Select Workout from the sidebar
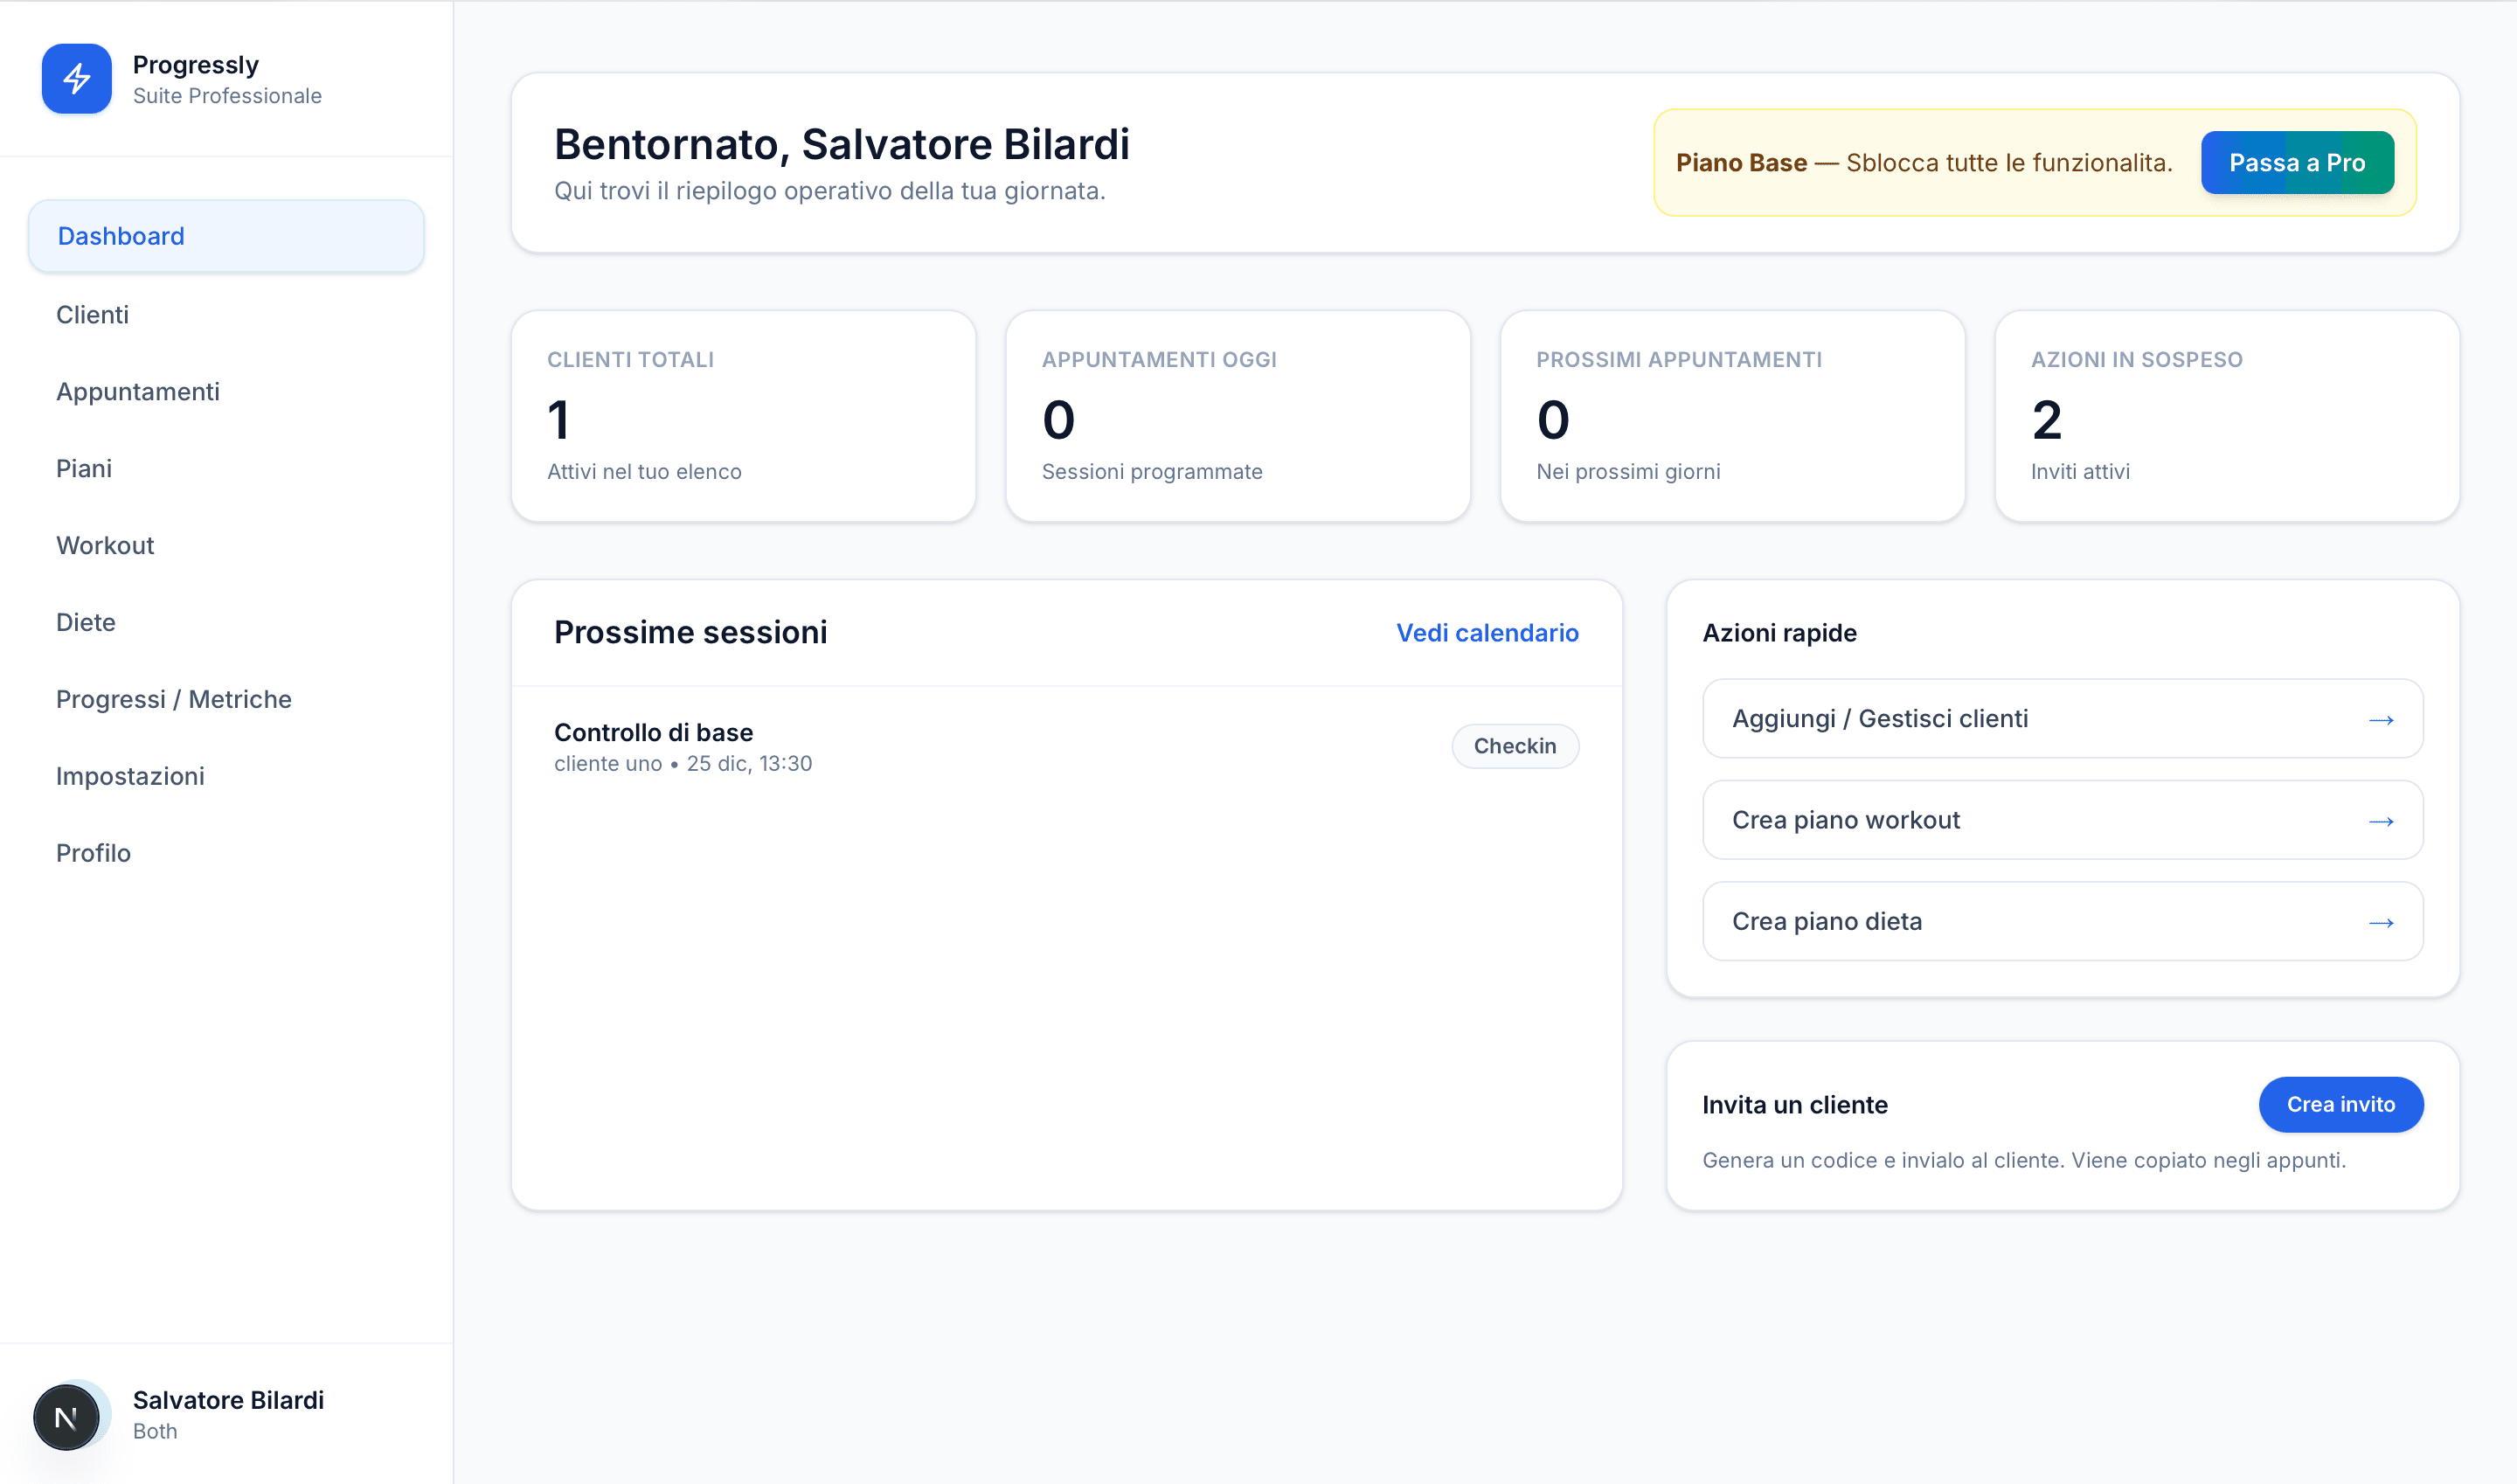This screenshot has width=2517, height=1484. 105,545
